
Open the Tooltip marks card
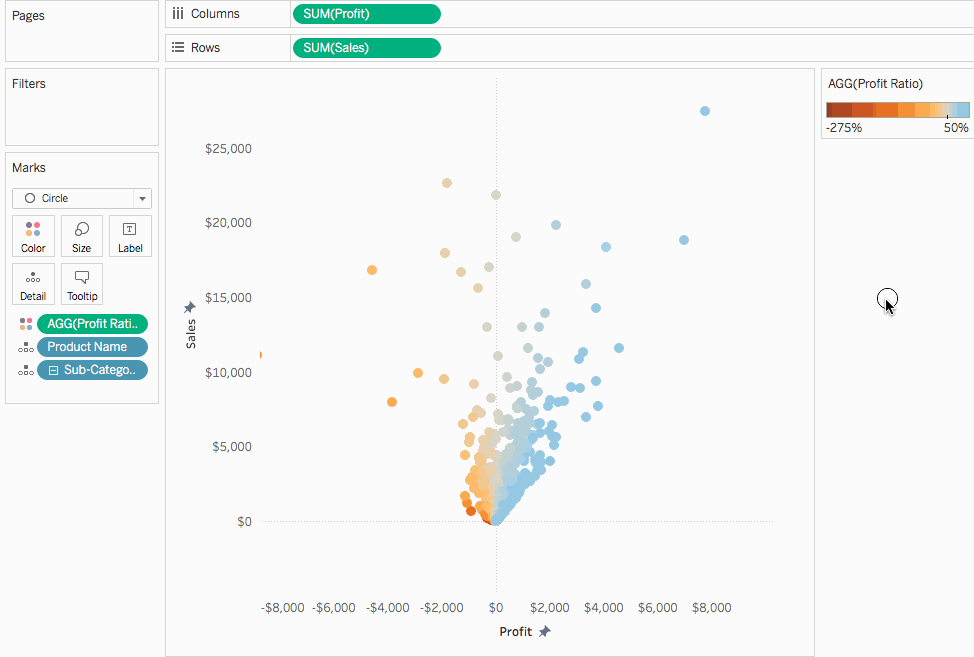coord(81,284)
